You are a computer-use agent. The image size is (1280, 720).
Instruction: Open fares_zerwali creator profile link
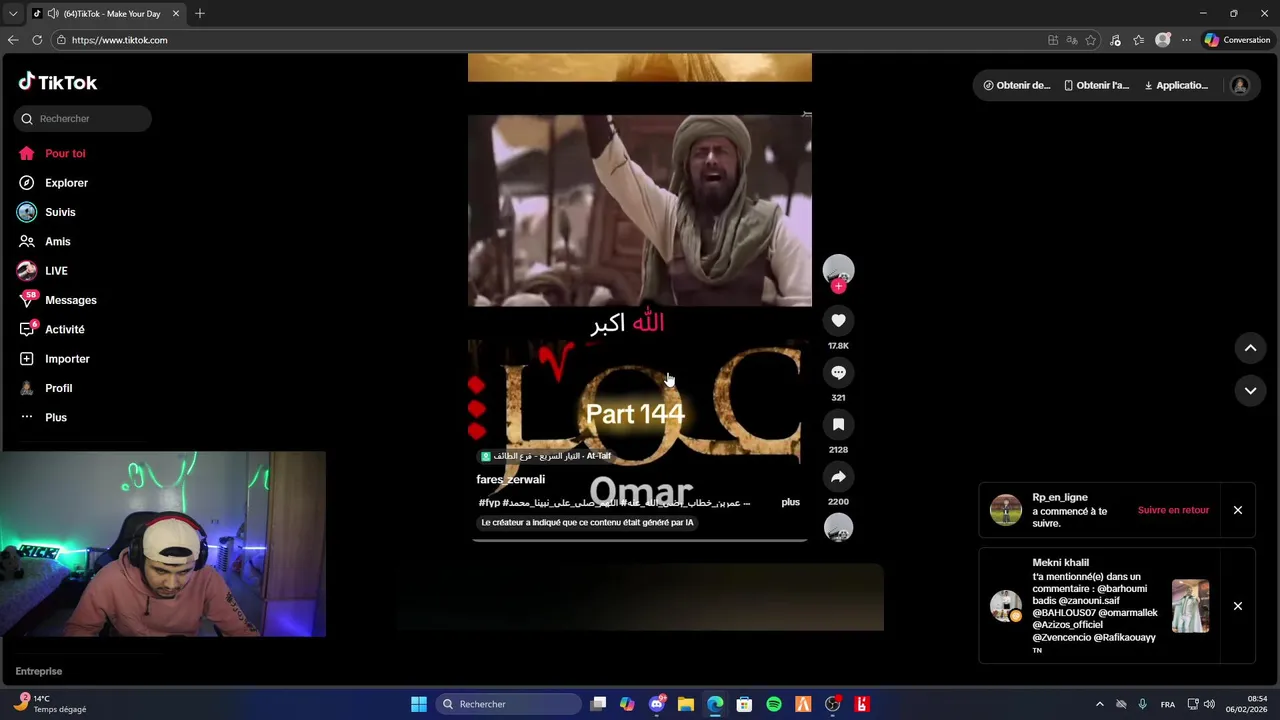(x=511, y=480)
